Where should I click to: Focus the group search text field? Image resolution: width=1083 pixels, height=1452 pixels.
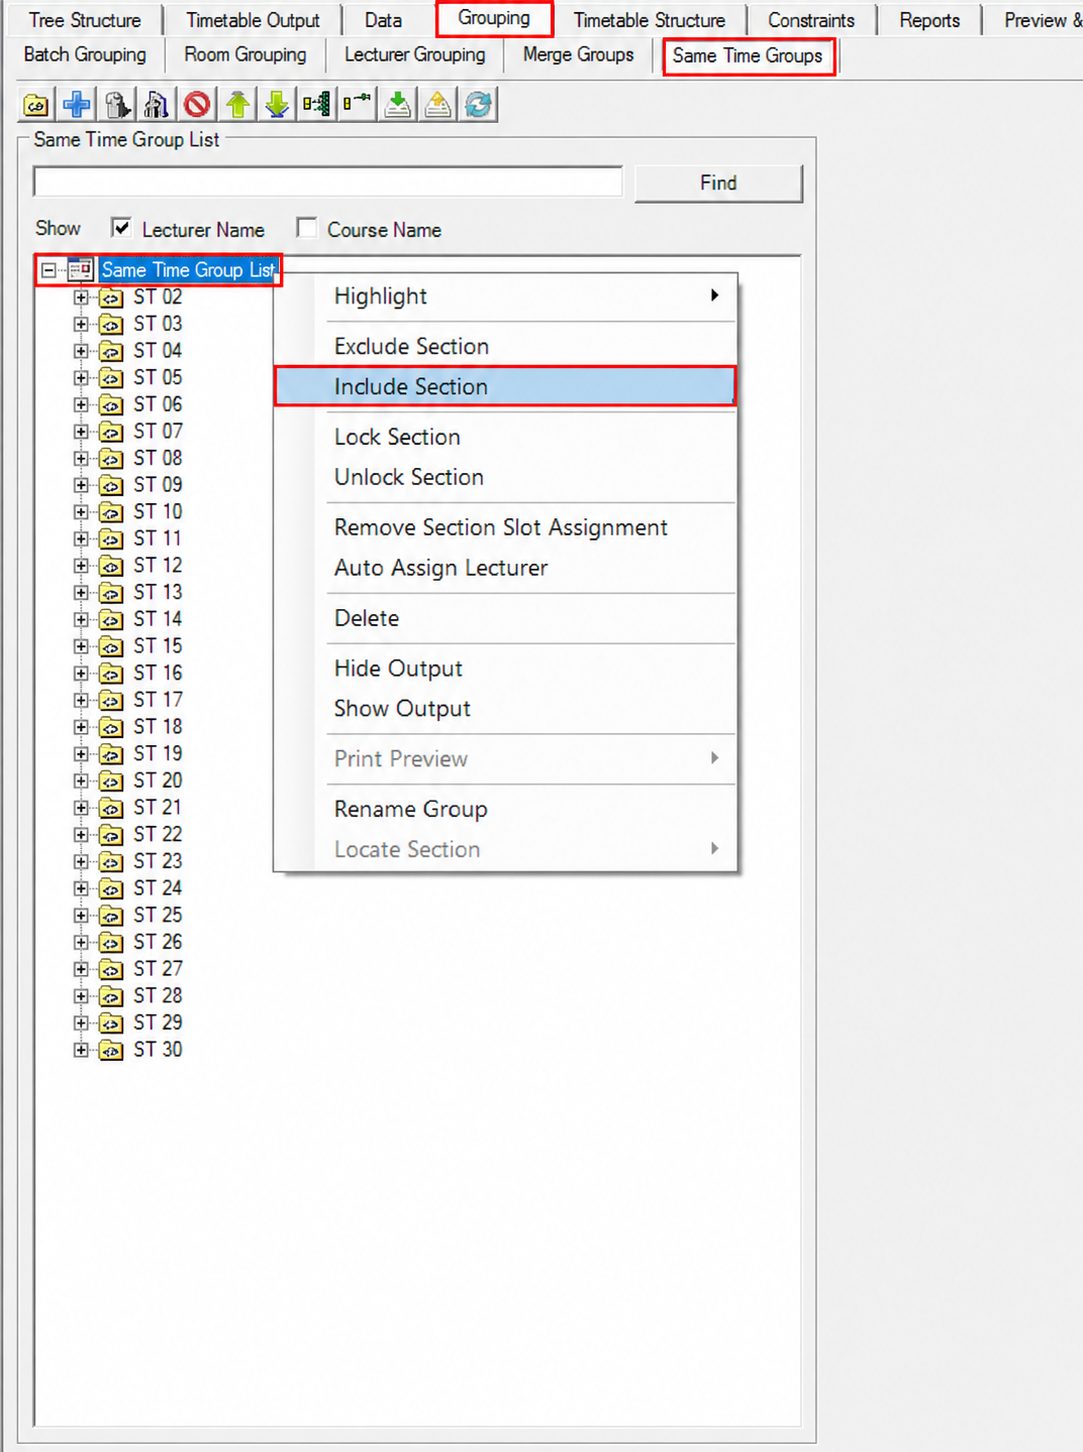point(328,182)
